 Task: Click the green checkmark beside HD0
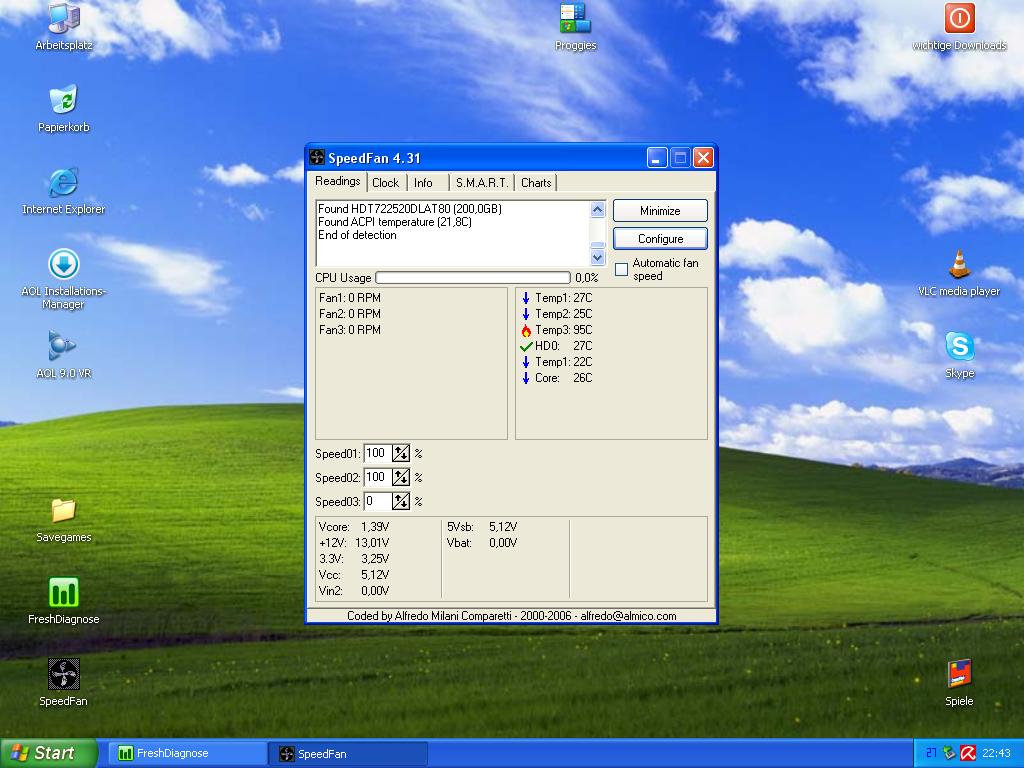point(526,346)
